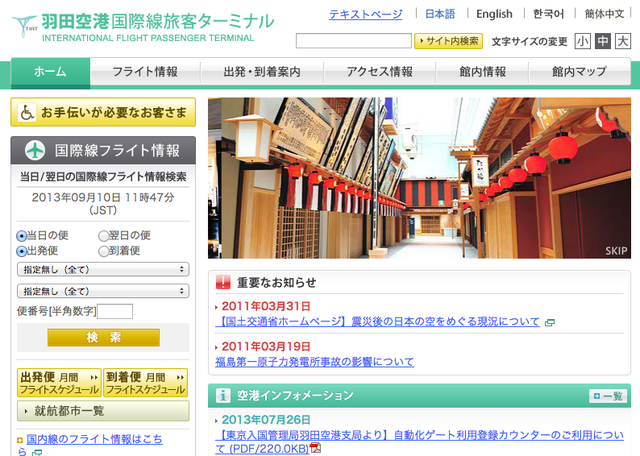The height and width of the screenshot is (456, 640).
Task: Click the TIAT airport logo icon
Action: click(x=24, y=26)
